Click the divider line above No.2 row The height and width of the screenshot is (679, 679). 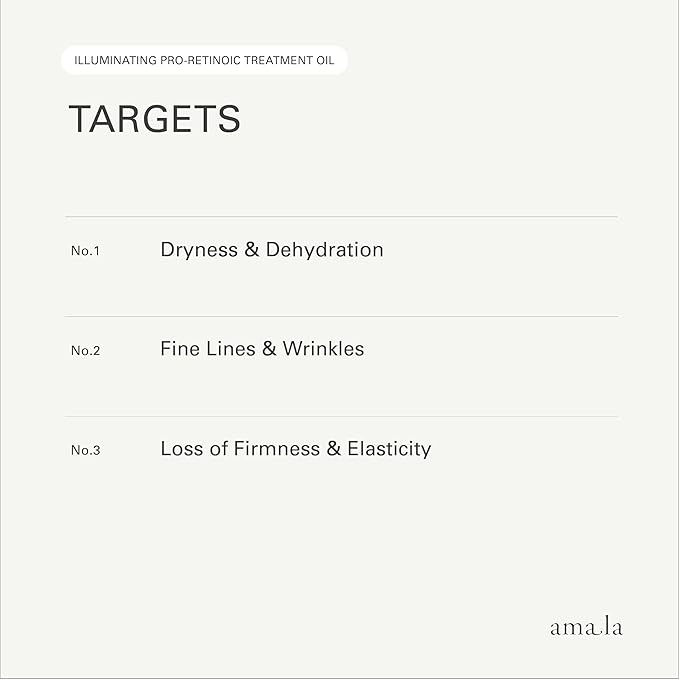[341, 316]
